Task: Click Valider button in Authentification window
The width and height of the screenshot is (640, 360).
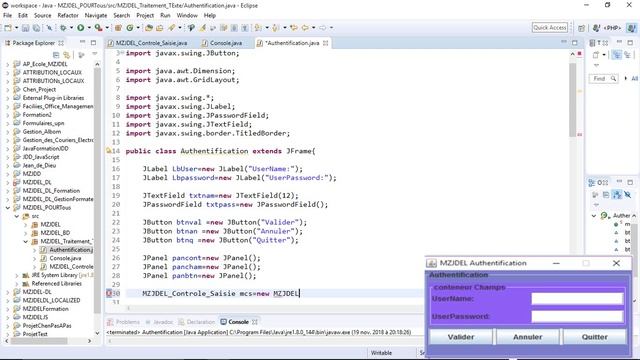Action: pyautogui.click(x=461, y=337)
